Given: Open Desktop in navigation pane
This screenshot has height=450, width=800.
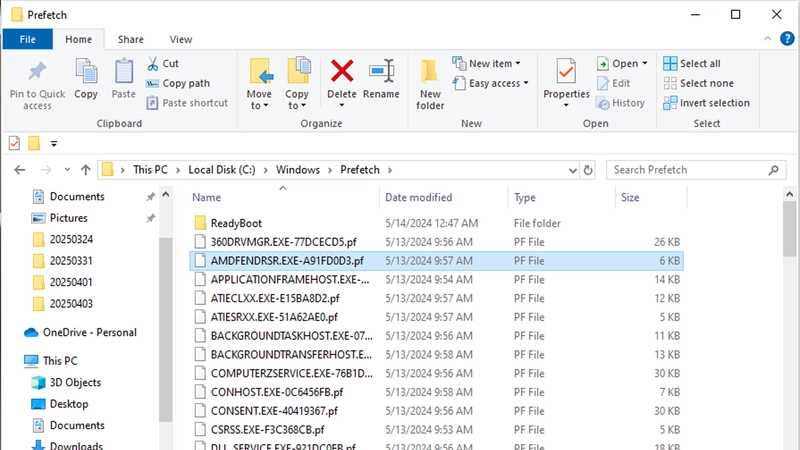Looking at the screenshot, I should tap(69, 404).
